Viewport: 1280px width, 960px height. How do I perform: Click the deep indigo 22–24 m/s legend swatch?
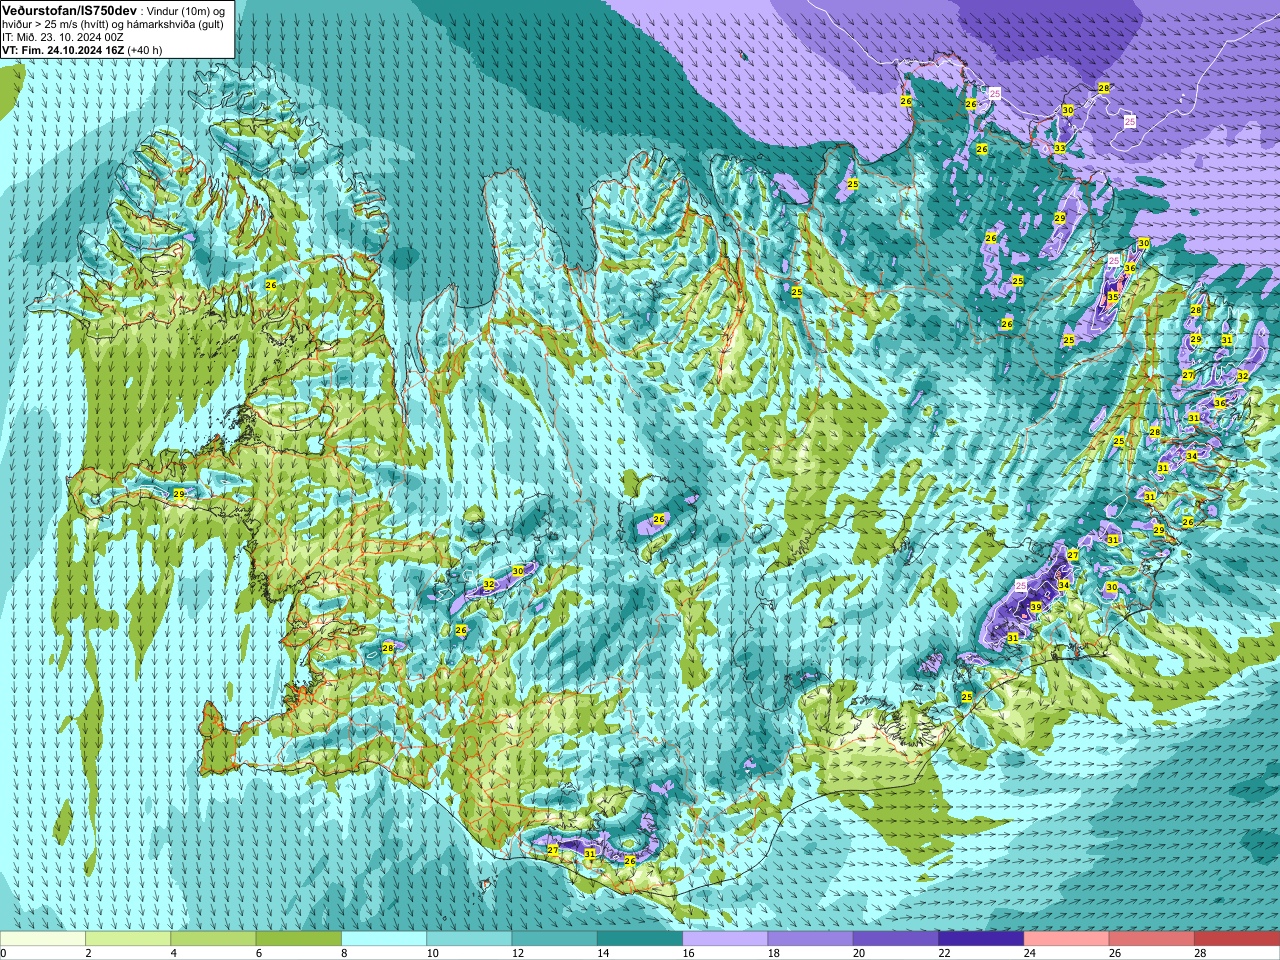click(x=981, y=939)
